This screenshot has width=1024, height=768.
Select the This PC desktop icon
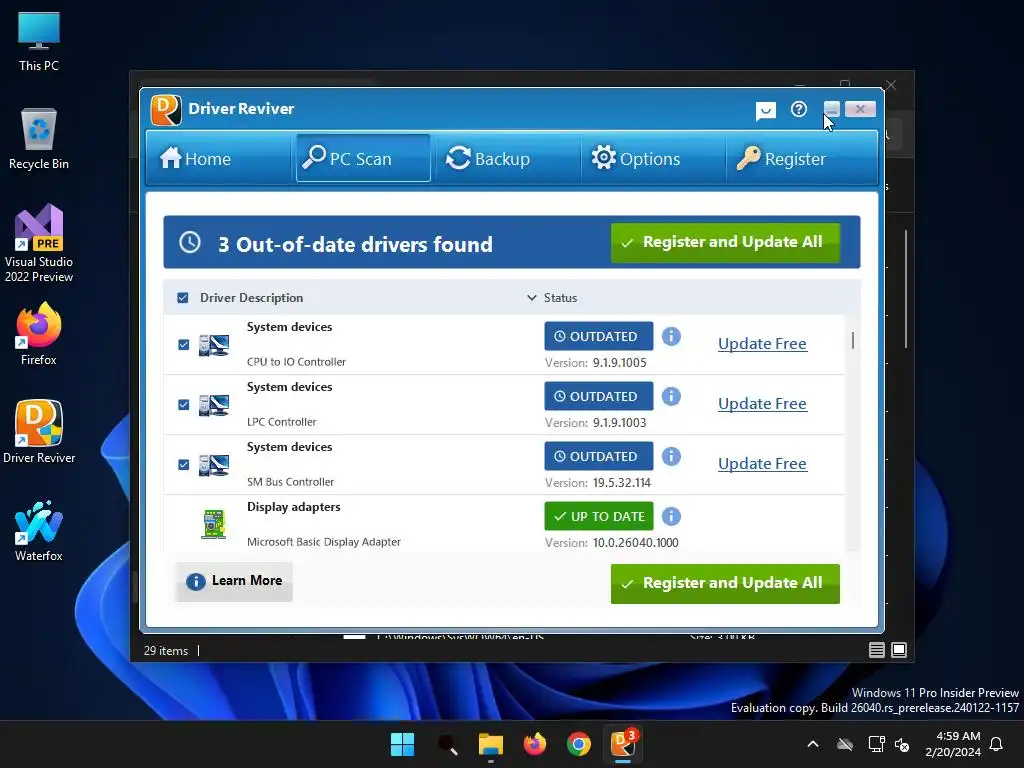[x=39, y=42]
